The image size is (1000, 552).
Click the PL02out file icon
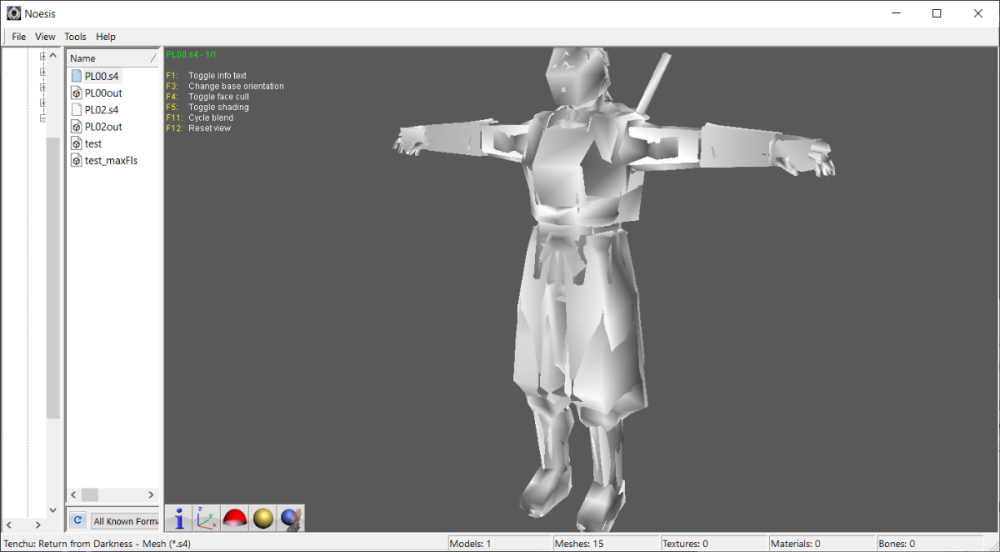click(x=77, y=127)
